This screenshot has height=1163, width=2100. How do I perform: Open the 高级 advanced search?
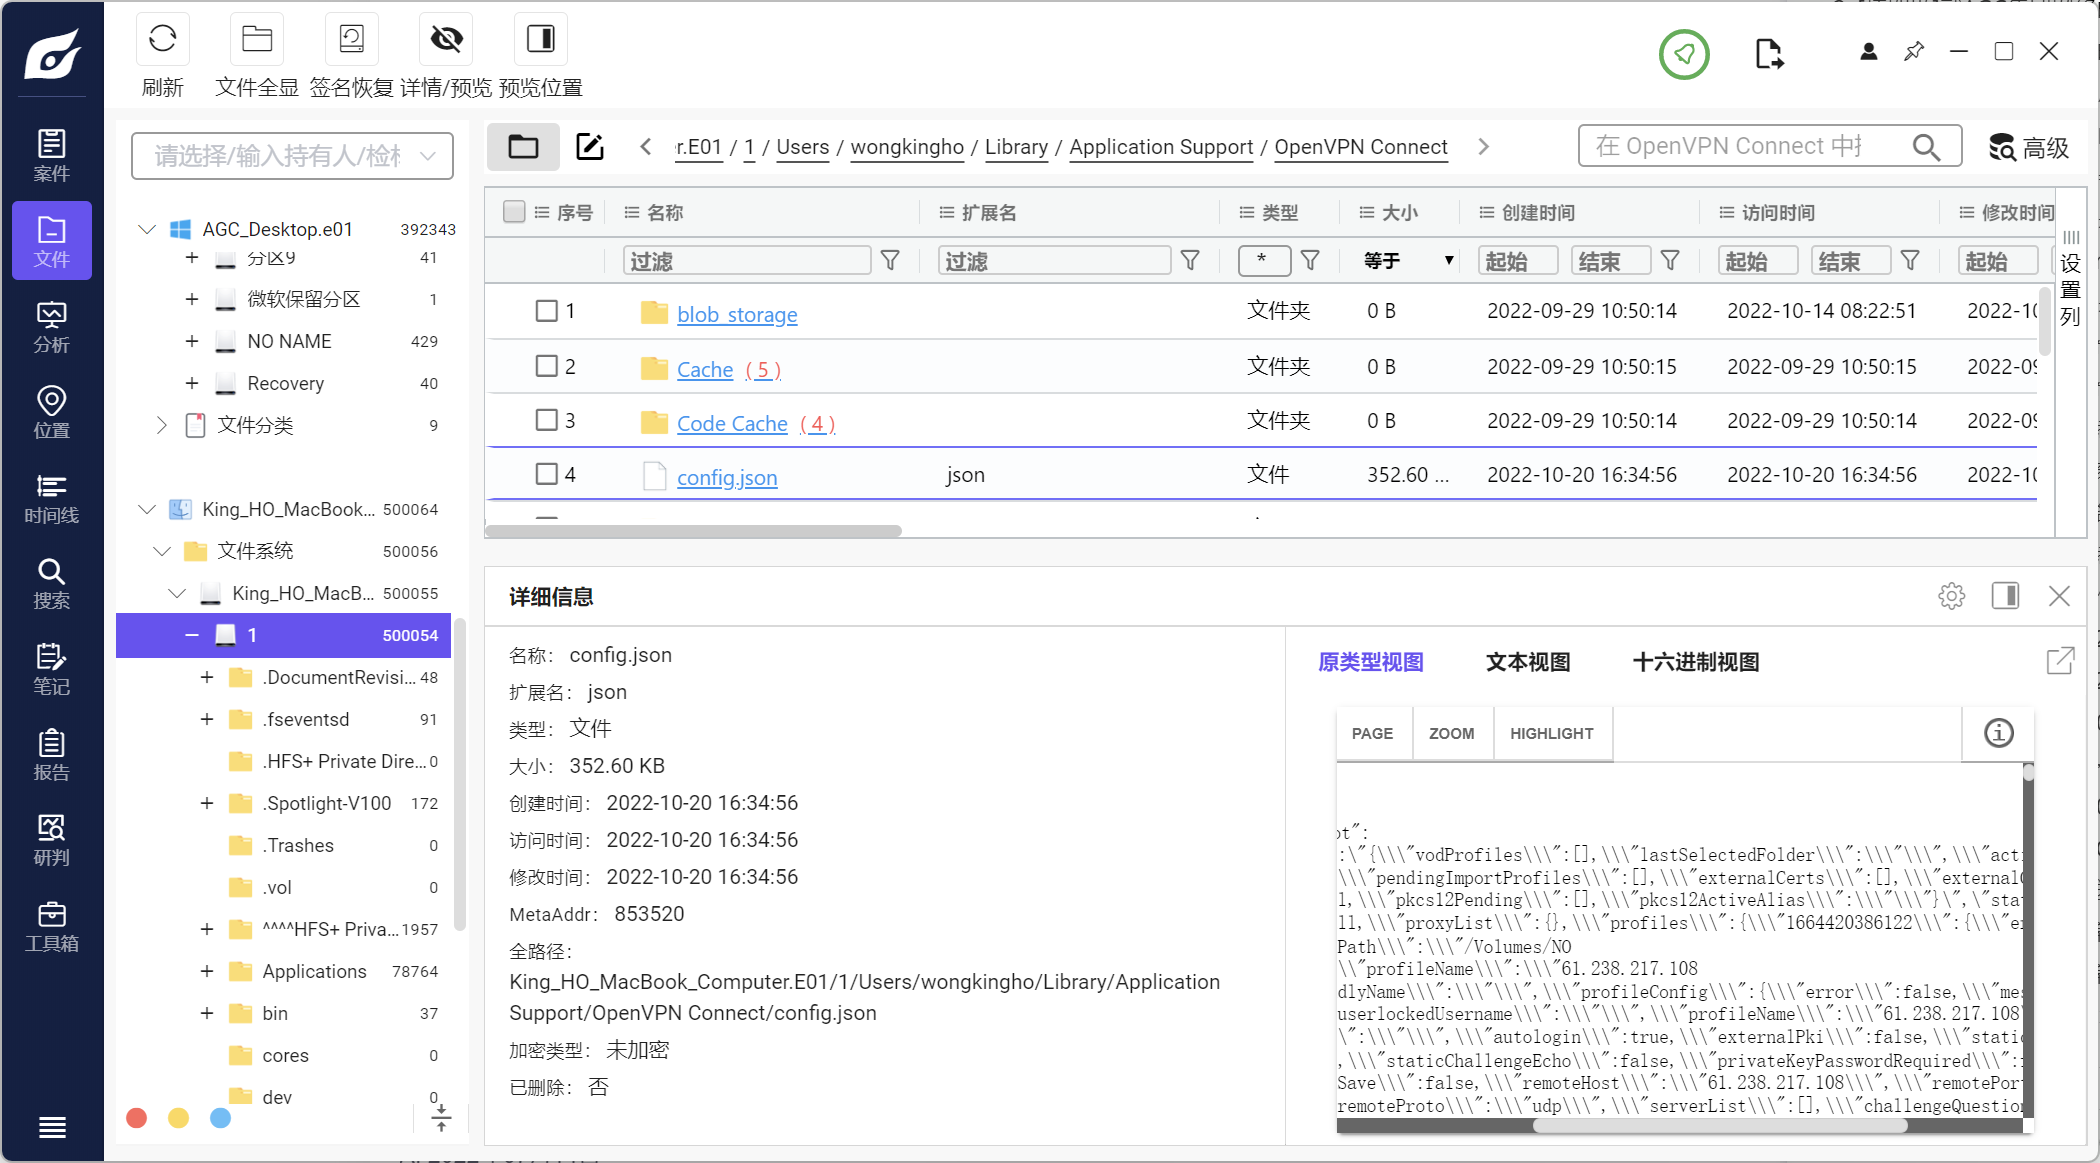pos(2028,147)
